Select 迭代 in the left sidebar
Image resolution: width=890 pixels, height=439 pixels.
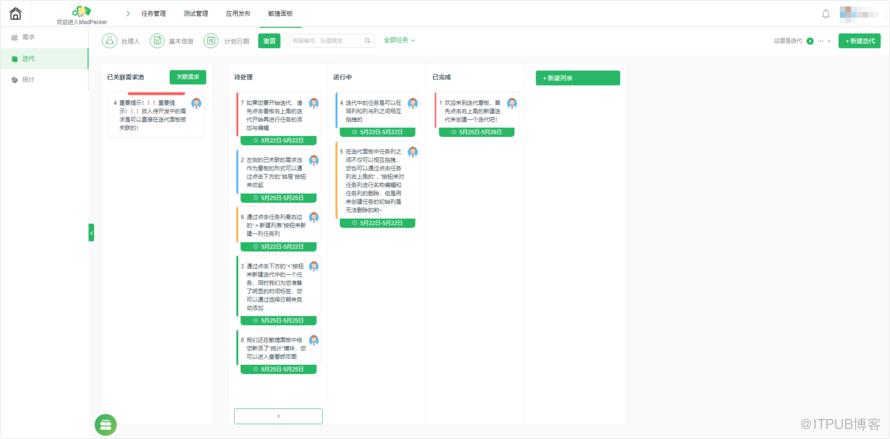44,58
